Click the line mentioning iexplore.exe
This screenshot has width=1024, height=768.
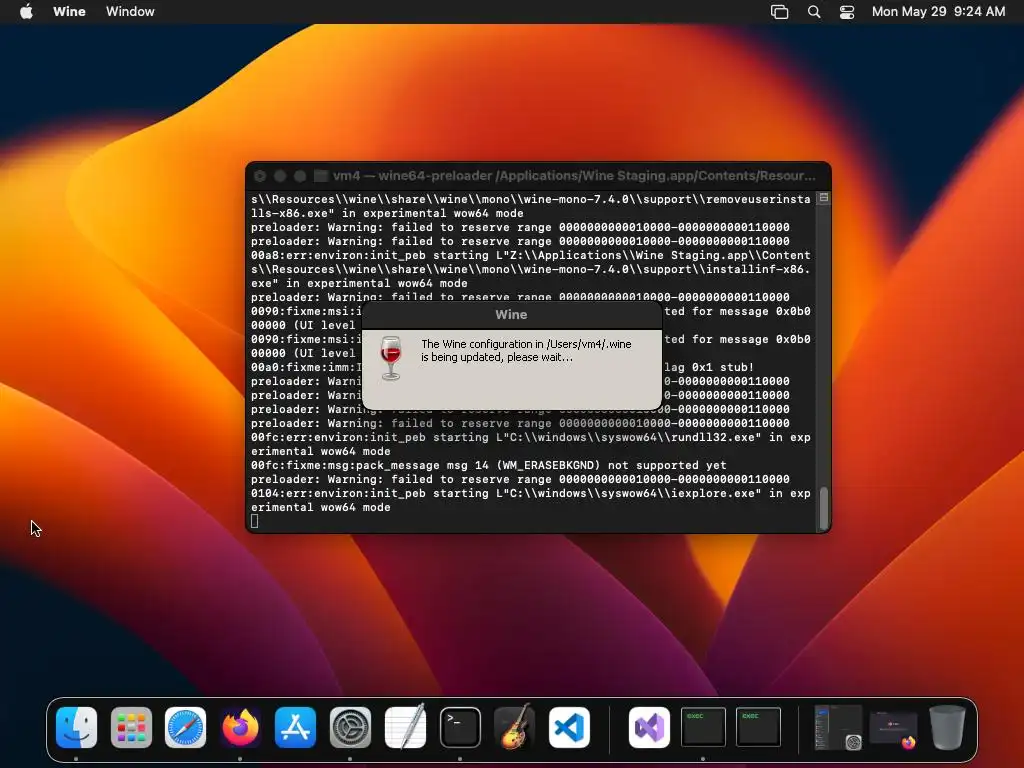click(530, 493)
